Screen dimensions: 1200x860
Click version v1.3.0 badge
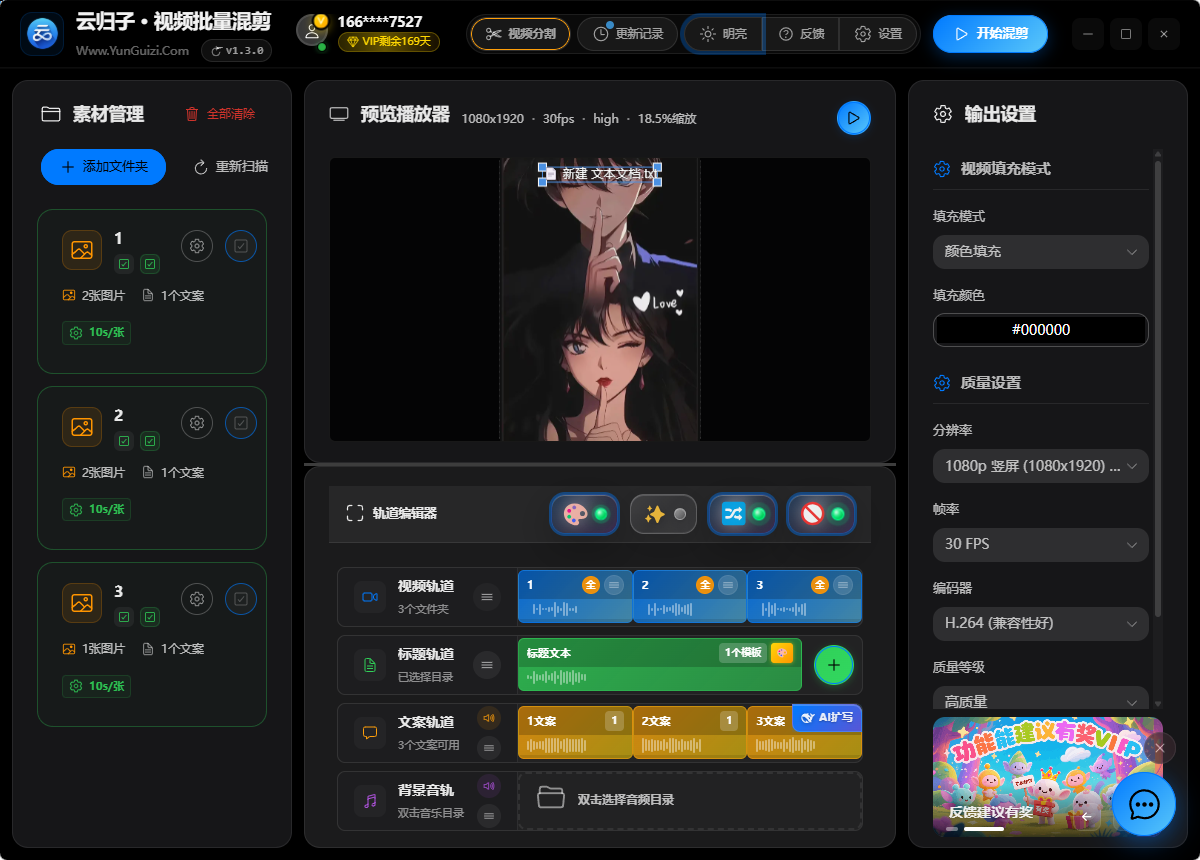coord(236,50)
